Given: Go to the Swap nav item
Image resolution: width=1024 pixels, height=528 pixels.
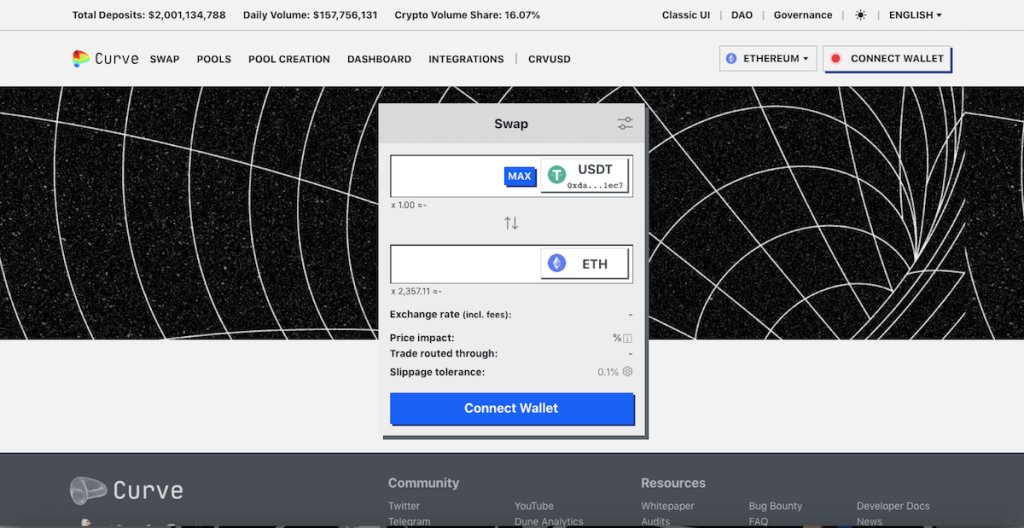Looking at the screenshot, I should tap(165, 59).
